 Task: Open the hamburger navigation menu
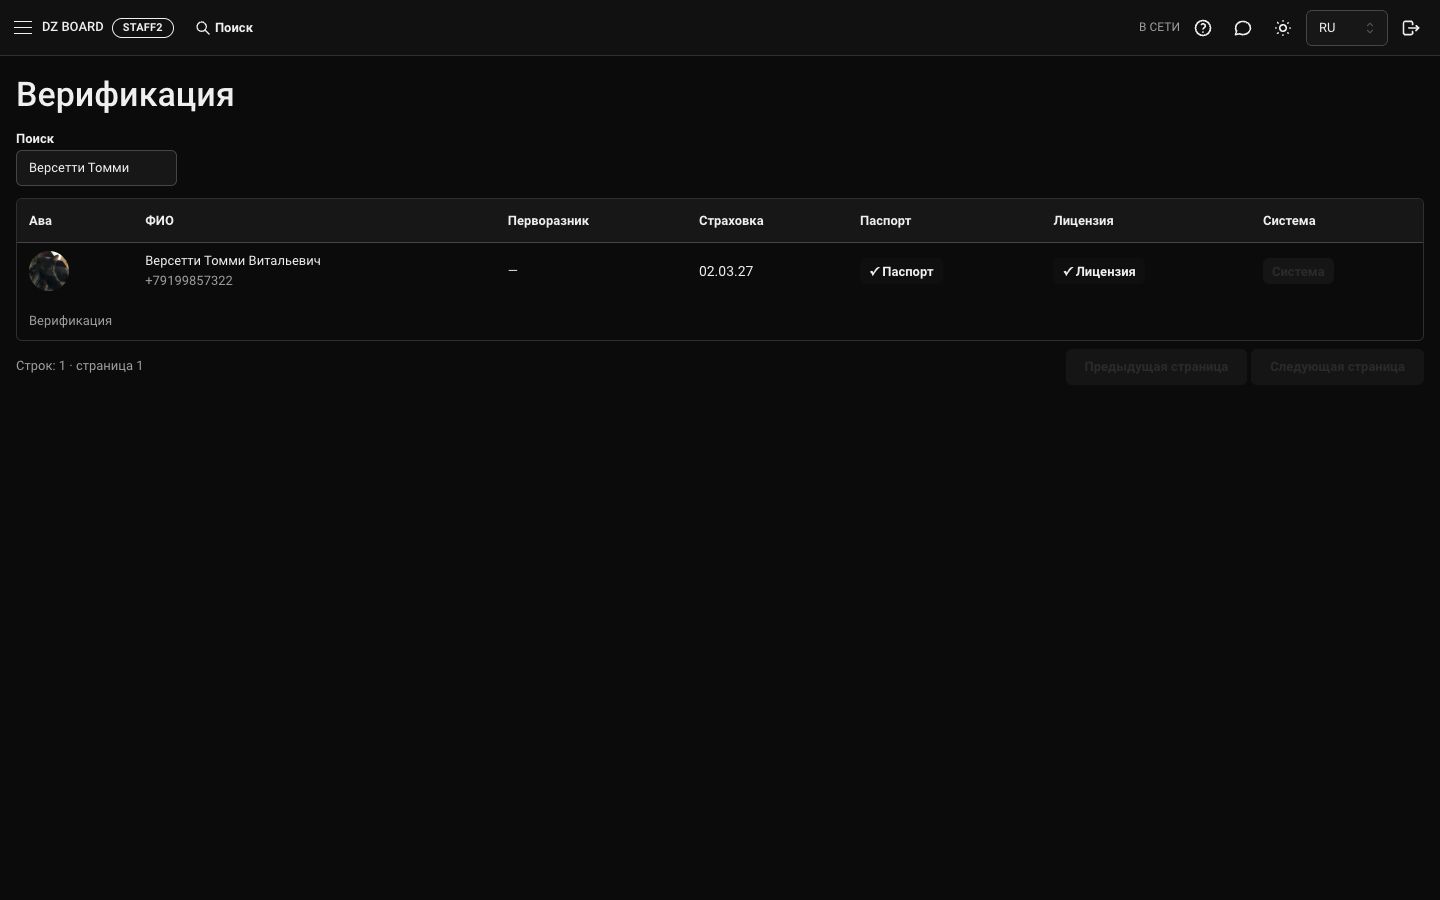(23, 28)
